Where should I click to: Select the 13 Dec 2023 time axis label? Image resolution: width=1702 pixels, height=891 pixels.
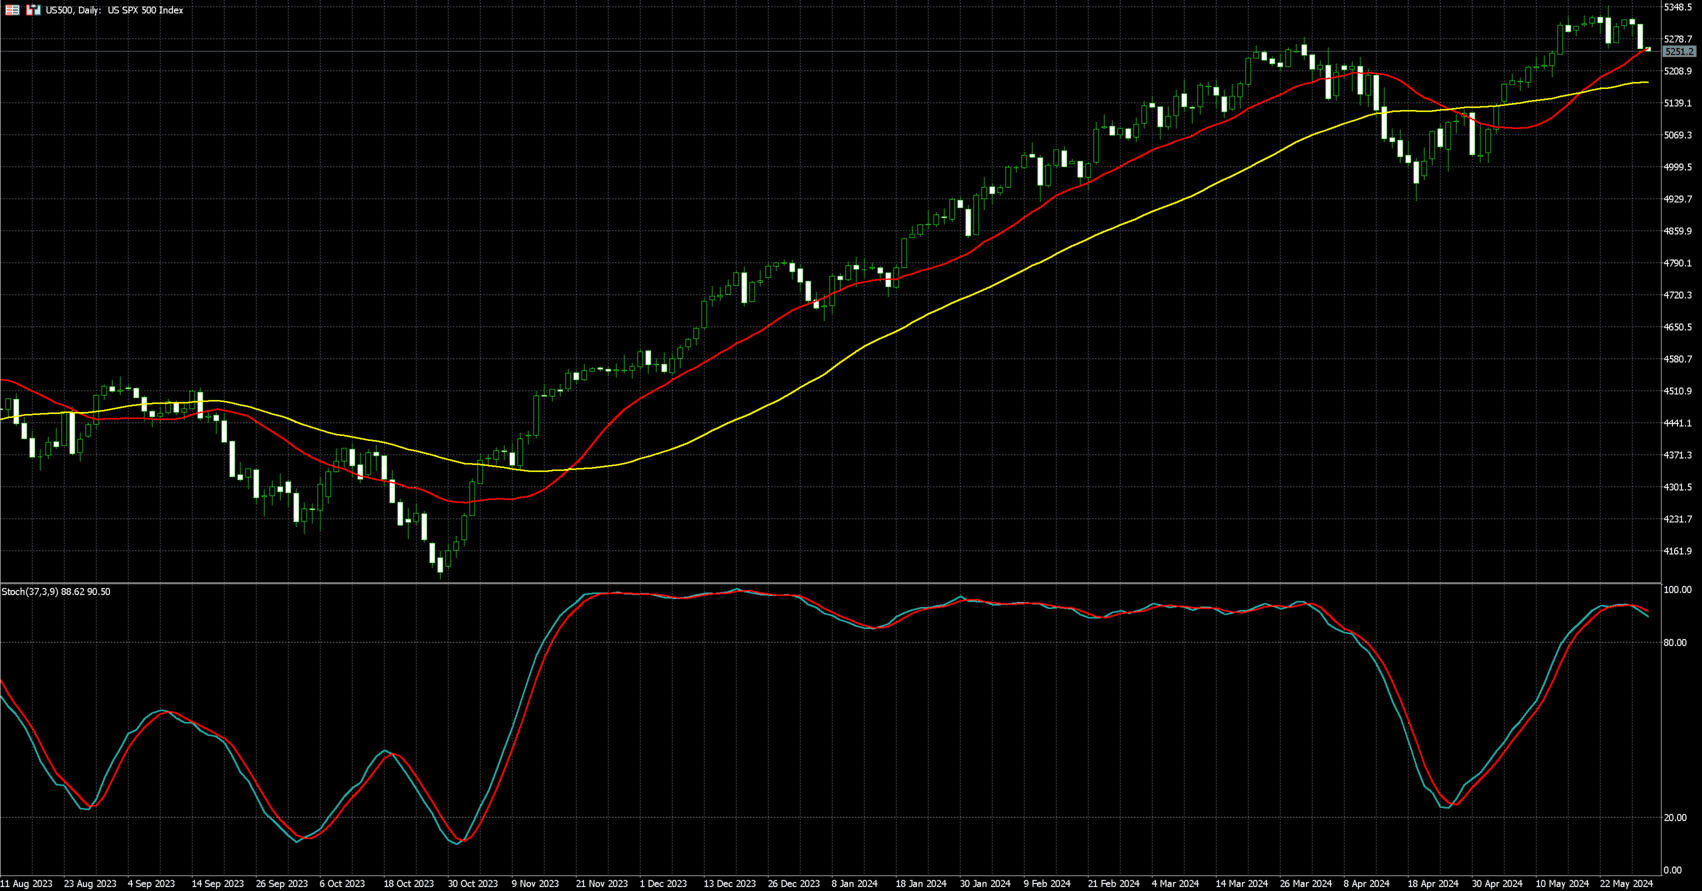(x=729, y=884)
